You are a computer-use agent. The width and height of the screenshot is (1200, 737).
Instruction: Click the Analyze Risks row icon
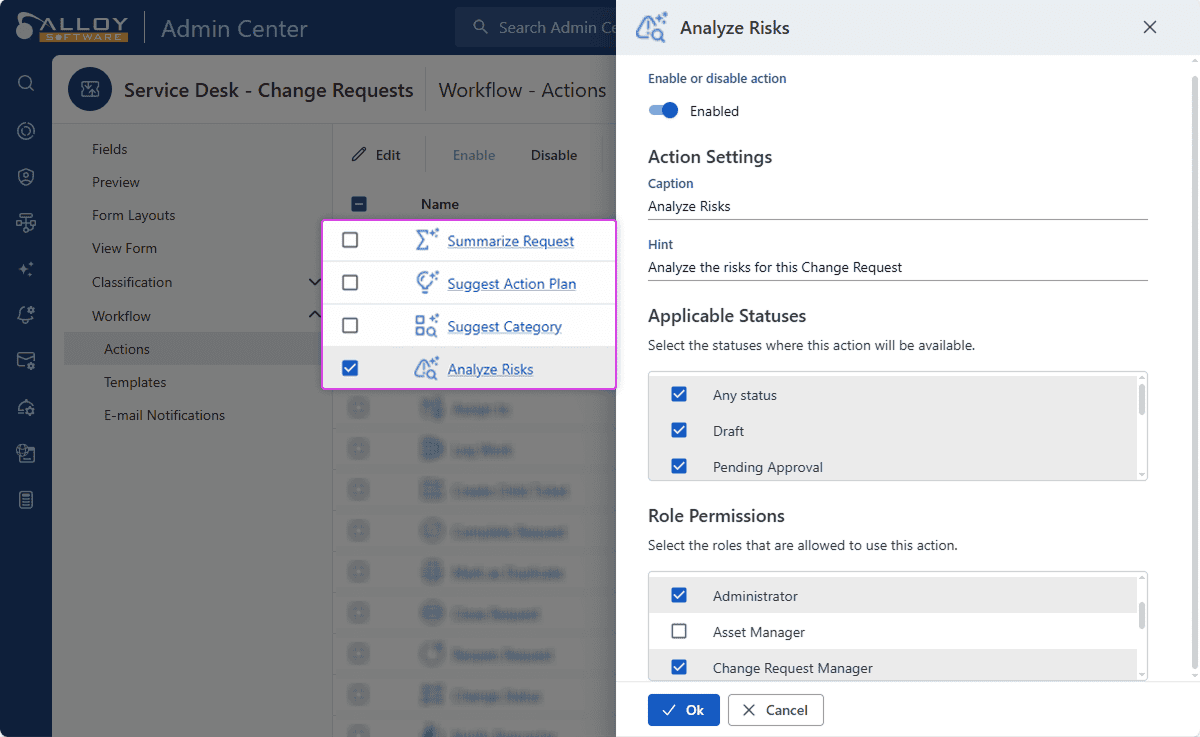click(x=427, y=368)
